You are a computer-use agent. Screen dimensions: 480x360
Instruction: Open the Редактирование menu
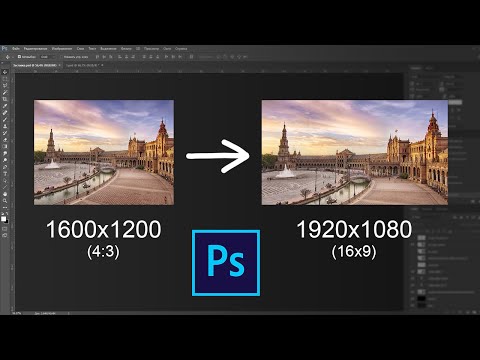tap(35, 49)
